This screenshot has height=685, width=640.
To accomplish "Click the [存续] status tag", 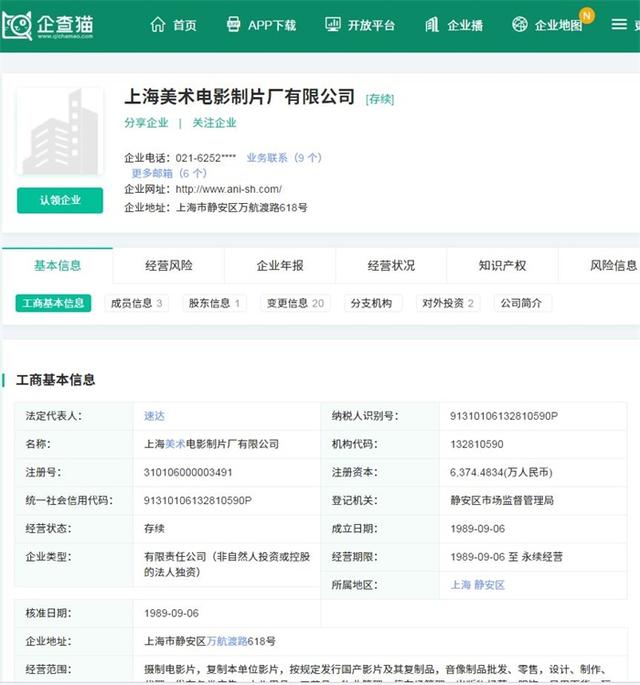I will click(x=380, y=99).
